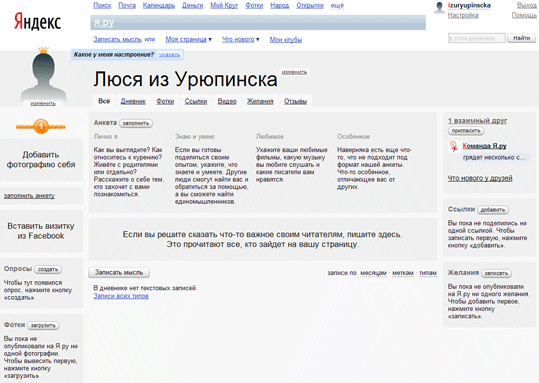Click Выход to log out

coord(527,5)
